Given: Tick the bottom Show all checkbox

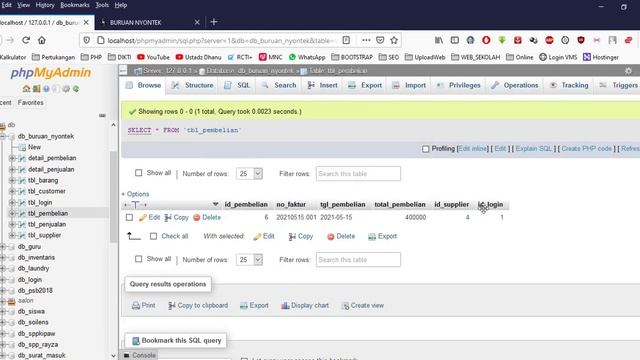Looking at the screenshot, I should pos(139,259).
